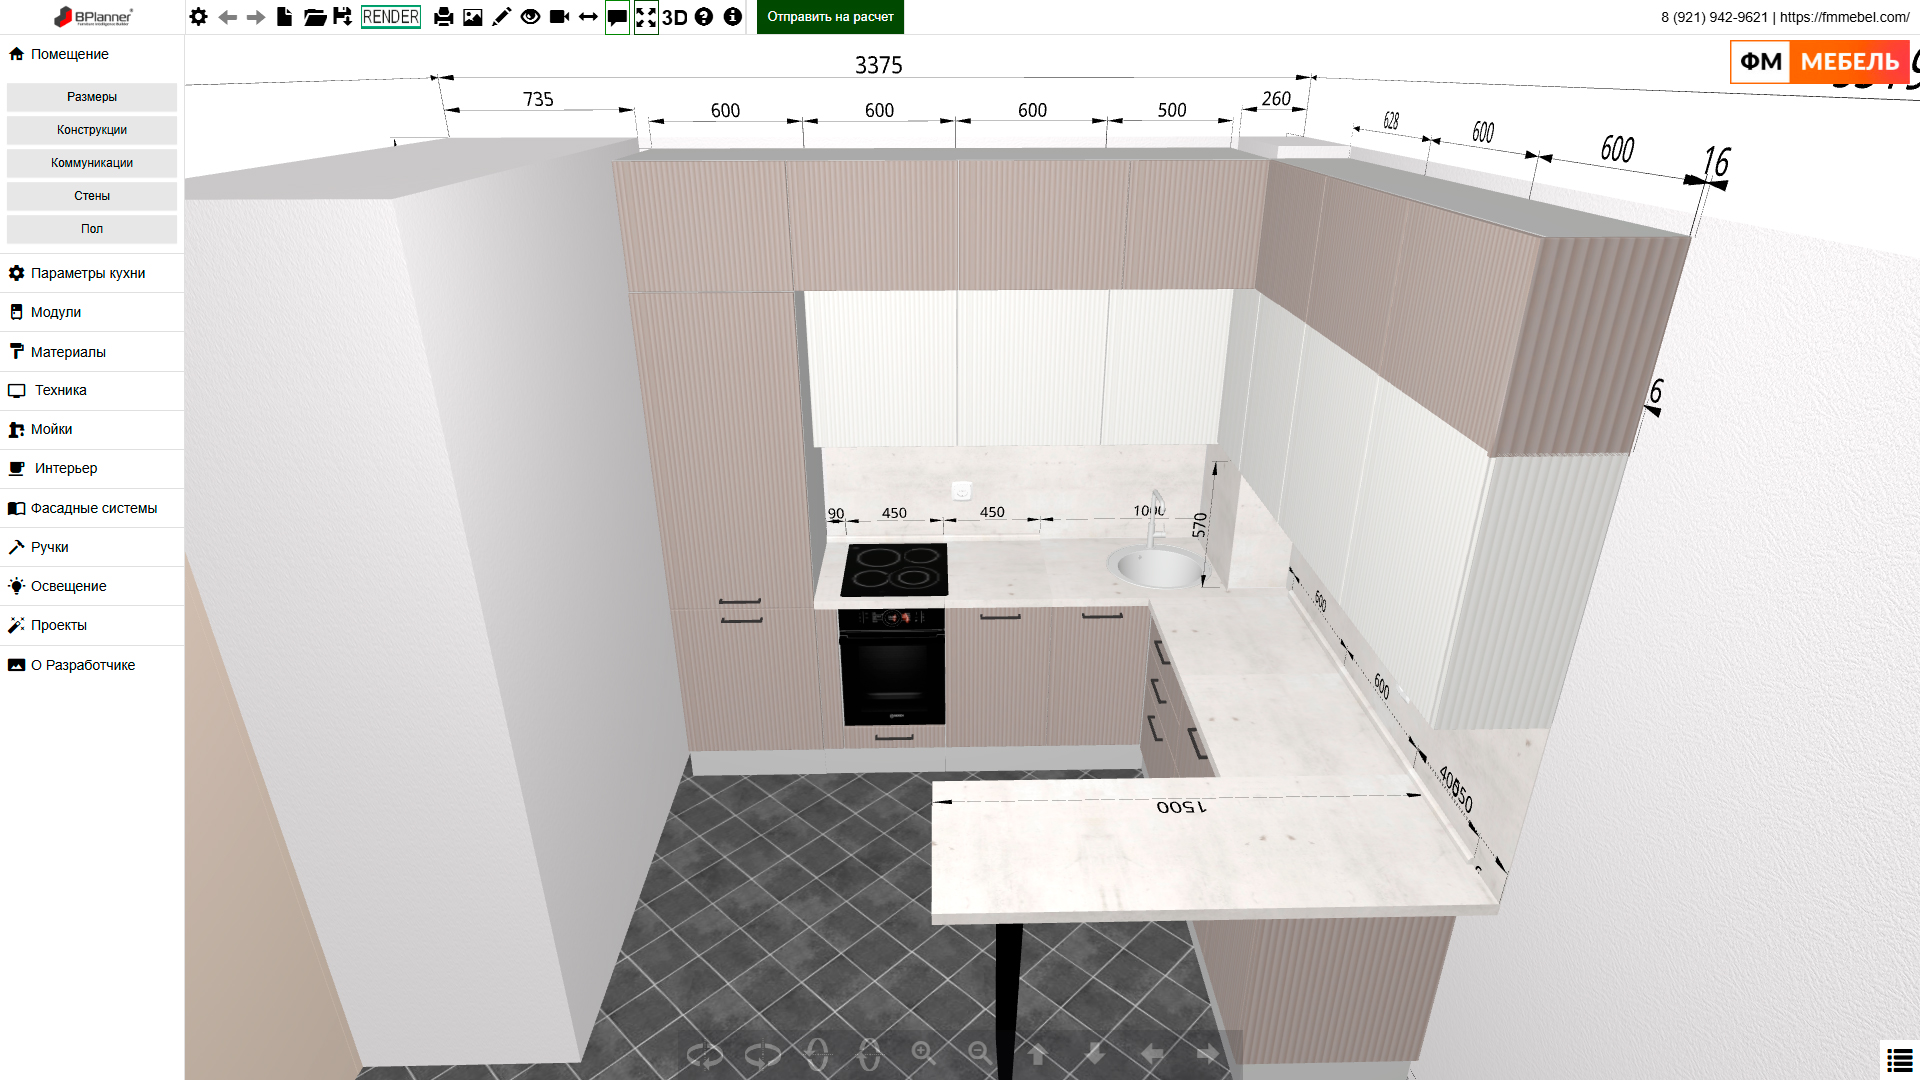Click the Размеры button
The image size is (1920, 1080).
(x=92, y=97)
